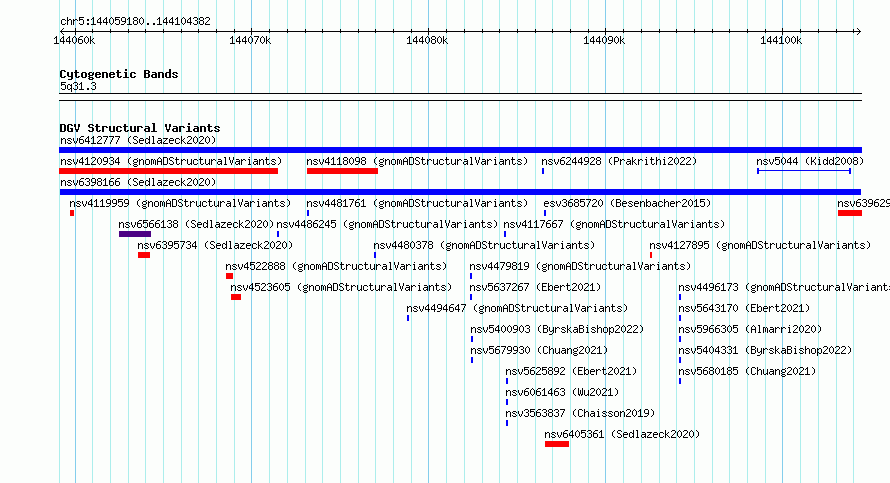Select the nsv4496173 variant label
890x483 pixels.
tap(784, 287)
